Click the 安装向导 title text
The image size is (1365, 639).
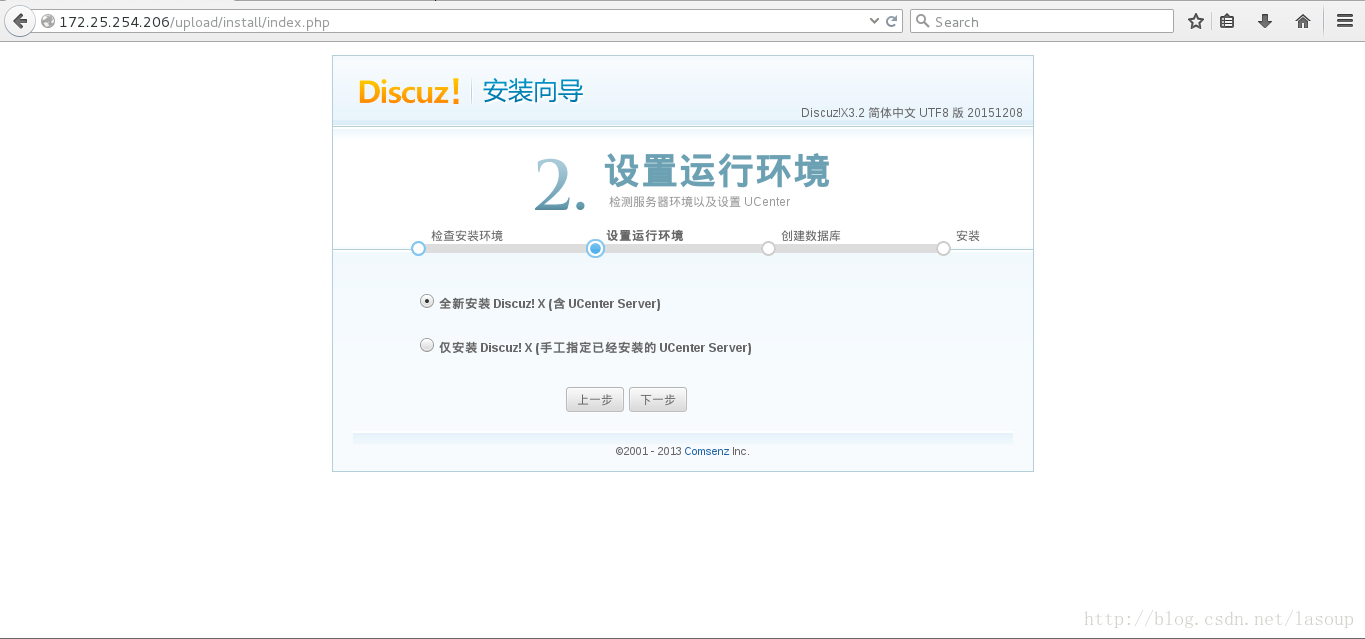tap(533, 91)
